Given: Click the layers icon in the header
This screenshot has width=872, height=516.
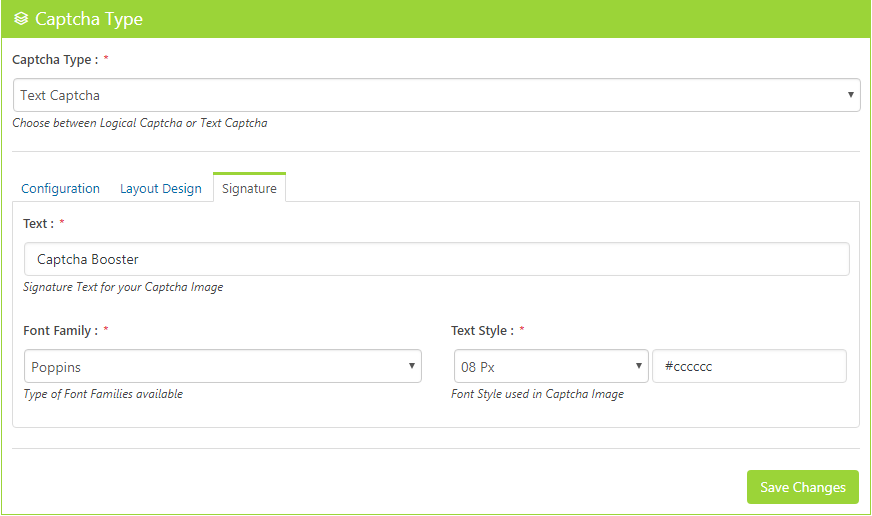Looking at the screenshot, I should [21, 19].
